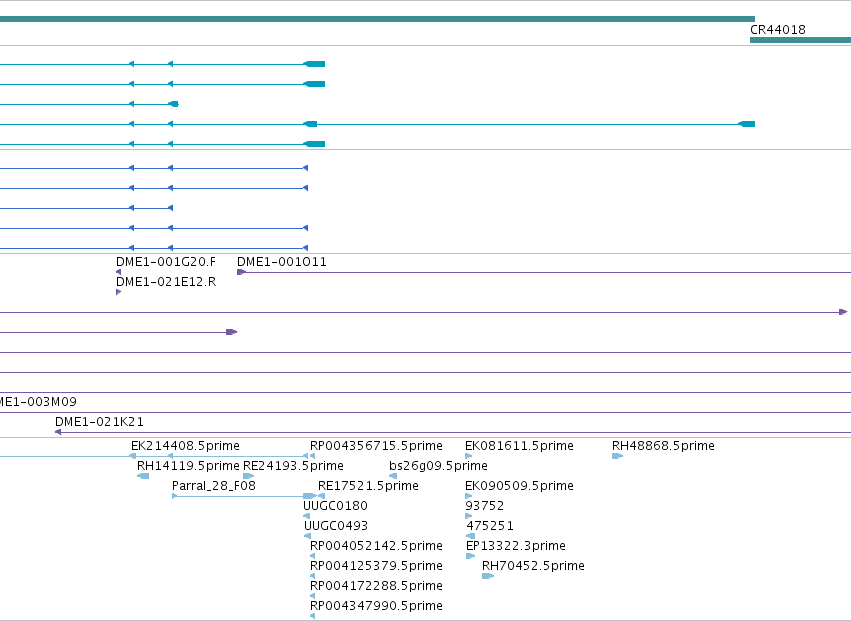Click the RP004052142.5prime label
The width and height of the screenshot is (851, 621).
tap(376, 546)
